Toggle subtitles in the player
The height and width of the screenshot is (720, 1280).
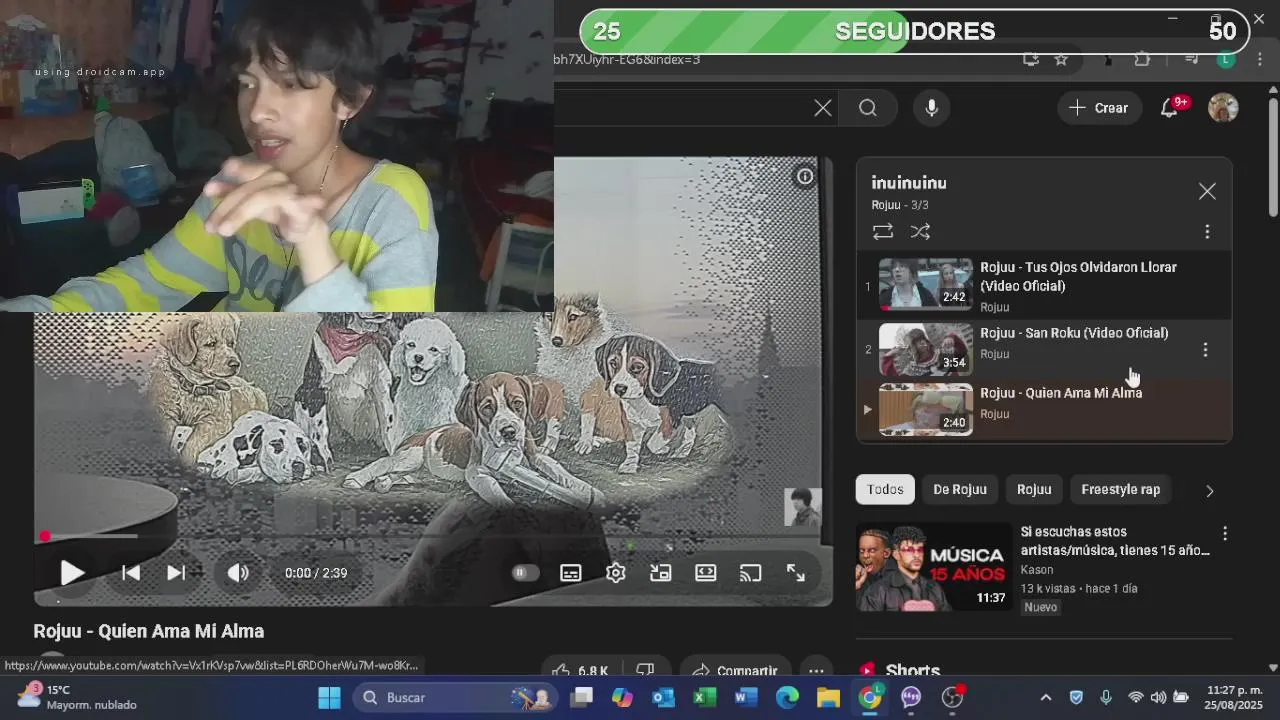click(571, 573)
